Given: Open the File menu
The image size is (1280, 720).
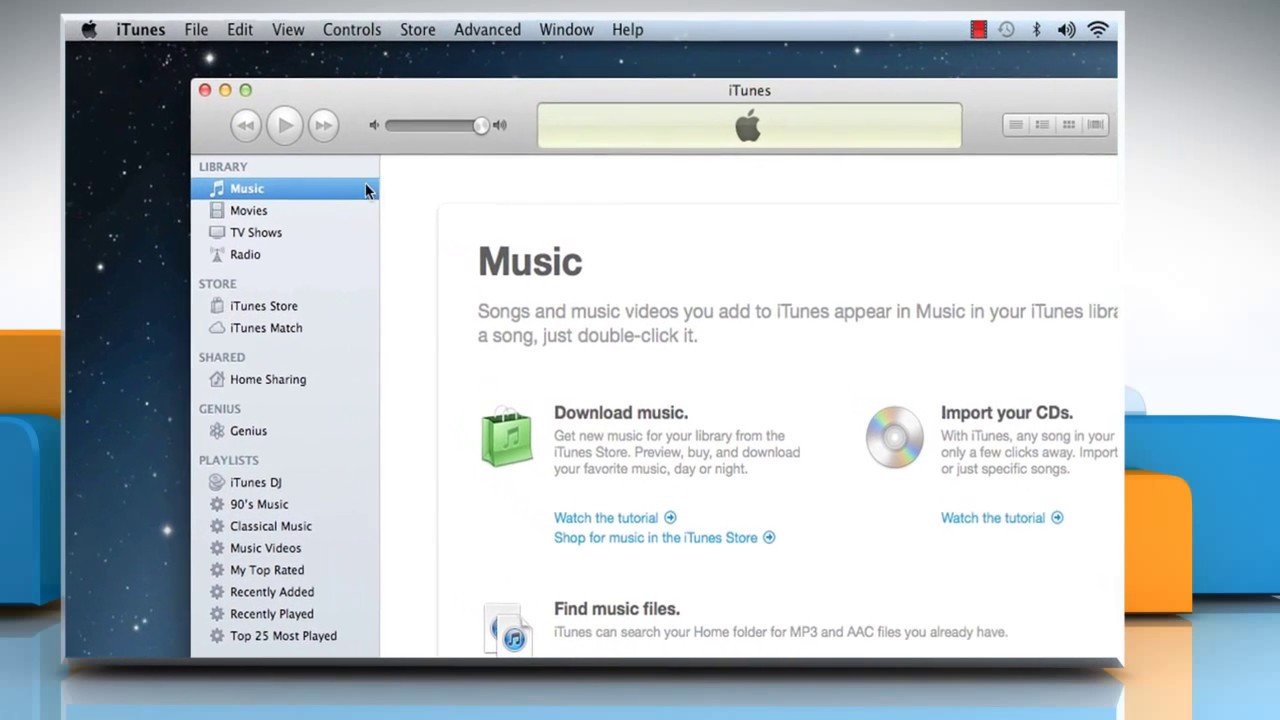Looking at the screenshot, I should pos(196,30).
